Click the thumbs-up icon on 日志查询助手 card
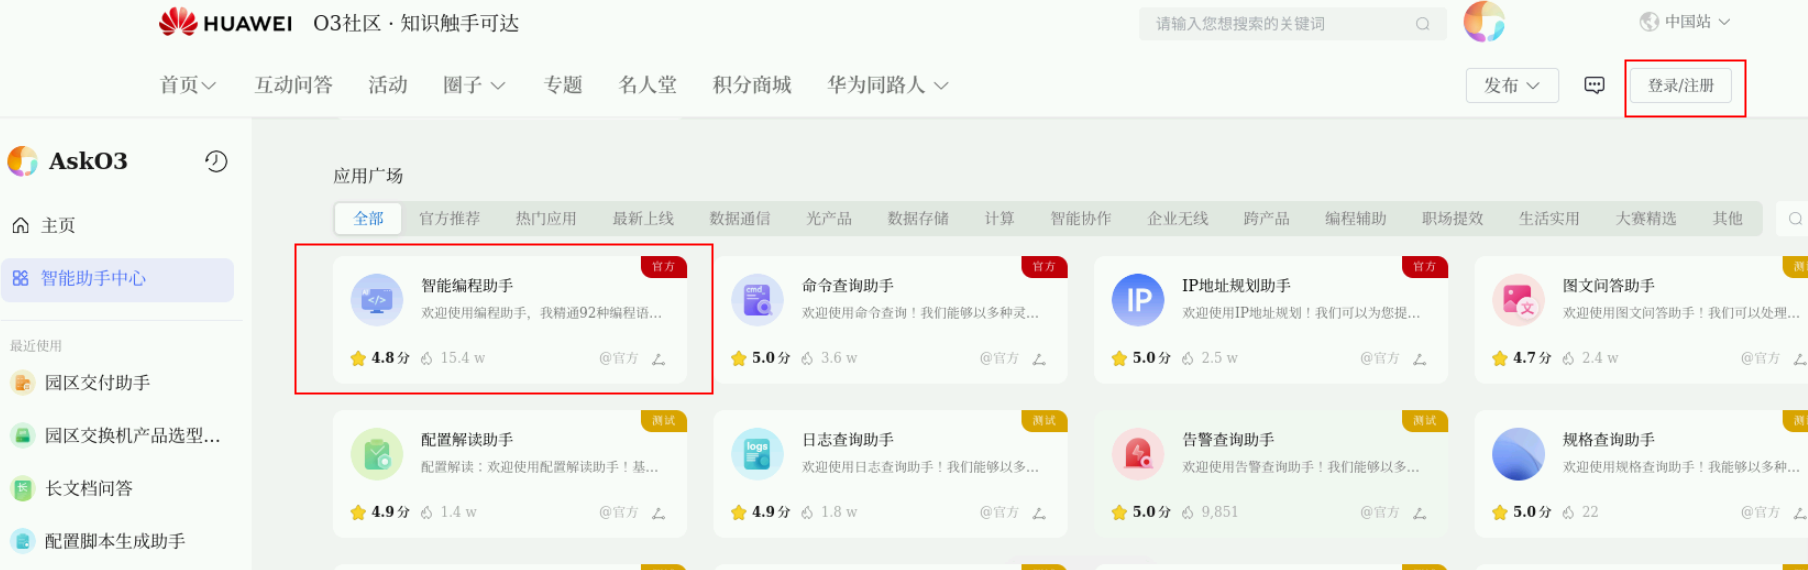 (x=807, y=512)
